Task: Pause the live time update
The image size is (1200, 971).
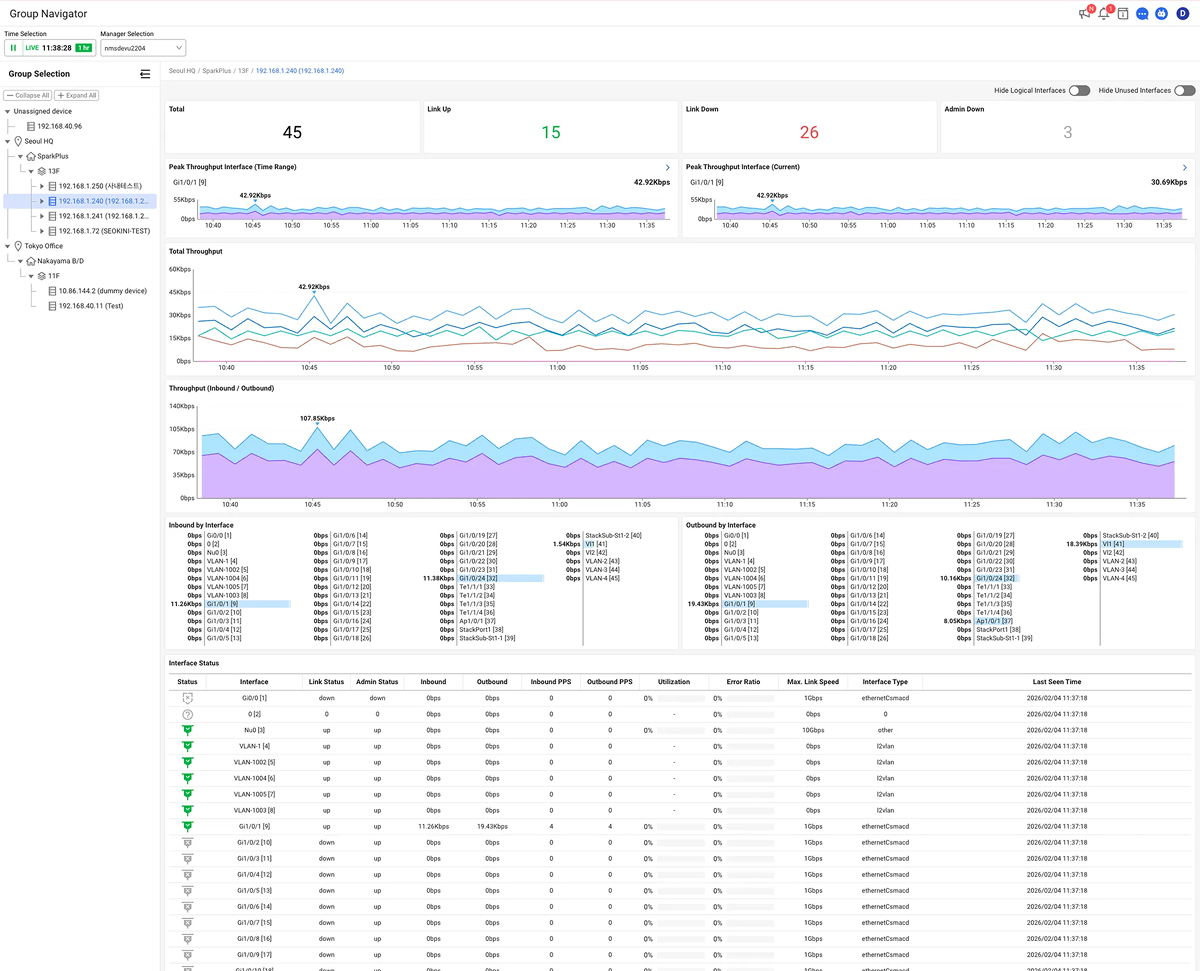Action: click(x=13, y=48)
